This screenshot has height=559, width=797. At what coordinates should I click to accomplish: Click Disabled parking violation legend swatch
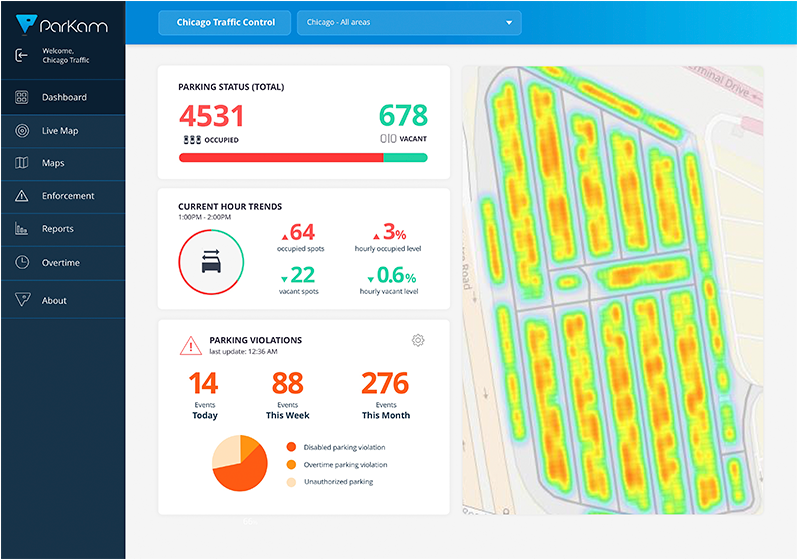(291, 447)
